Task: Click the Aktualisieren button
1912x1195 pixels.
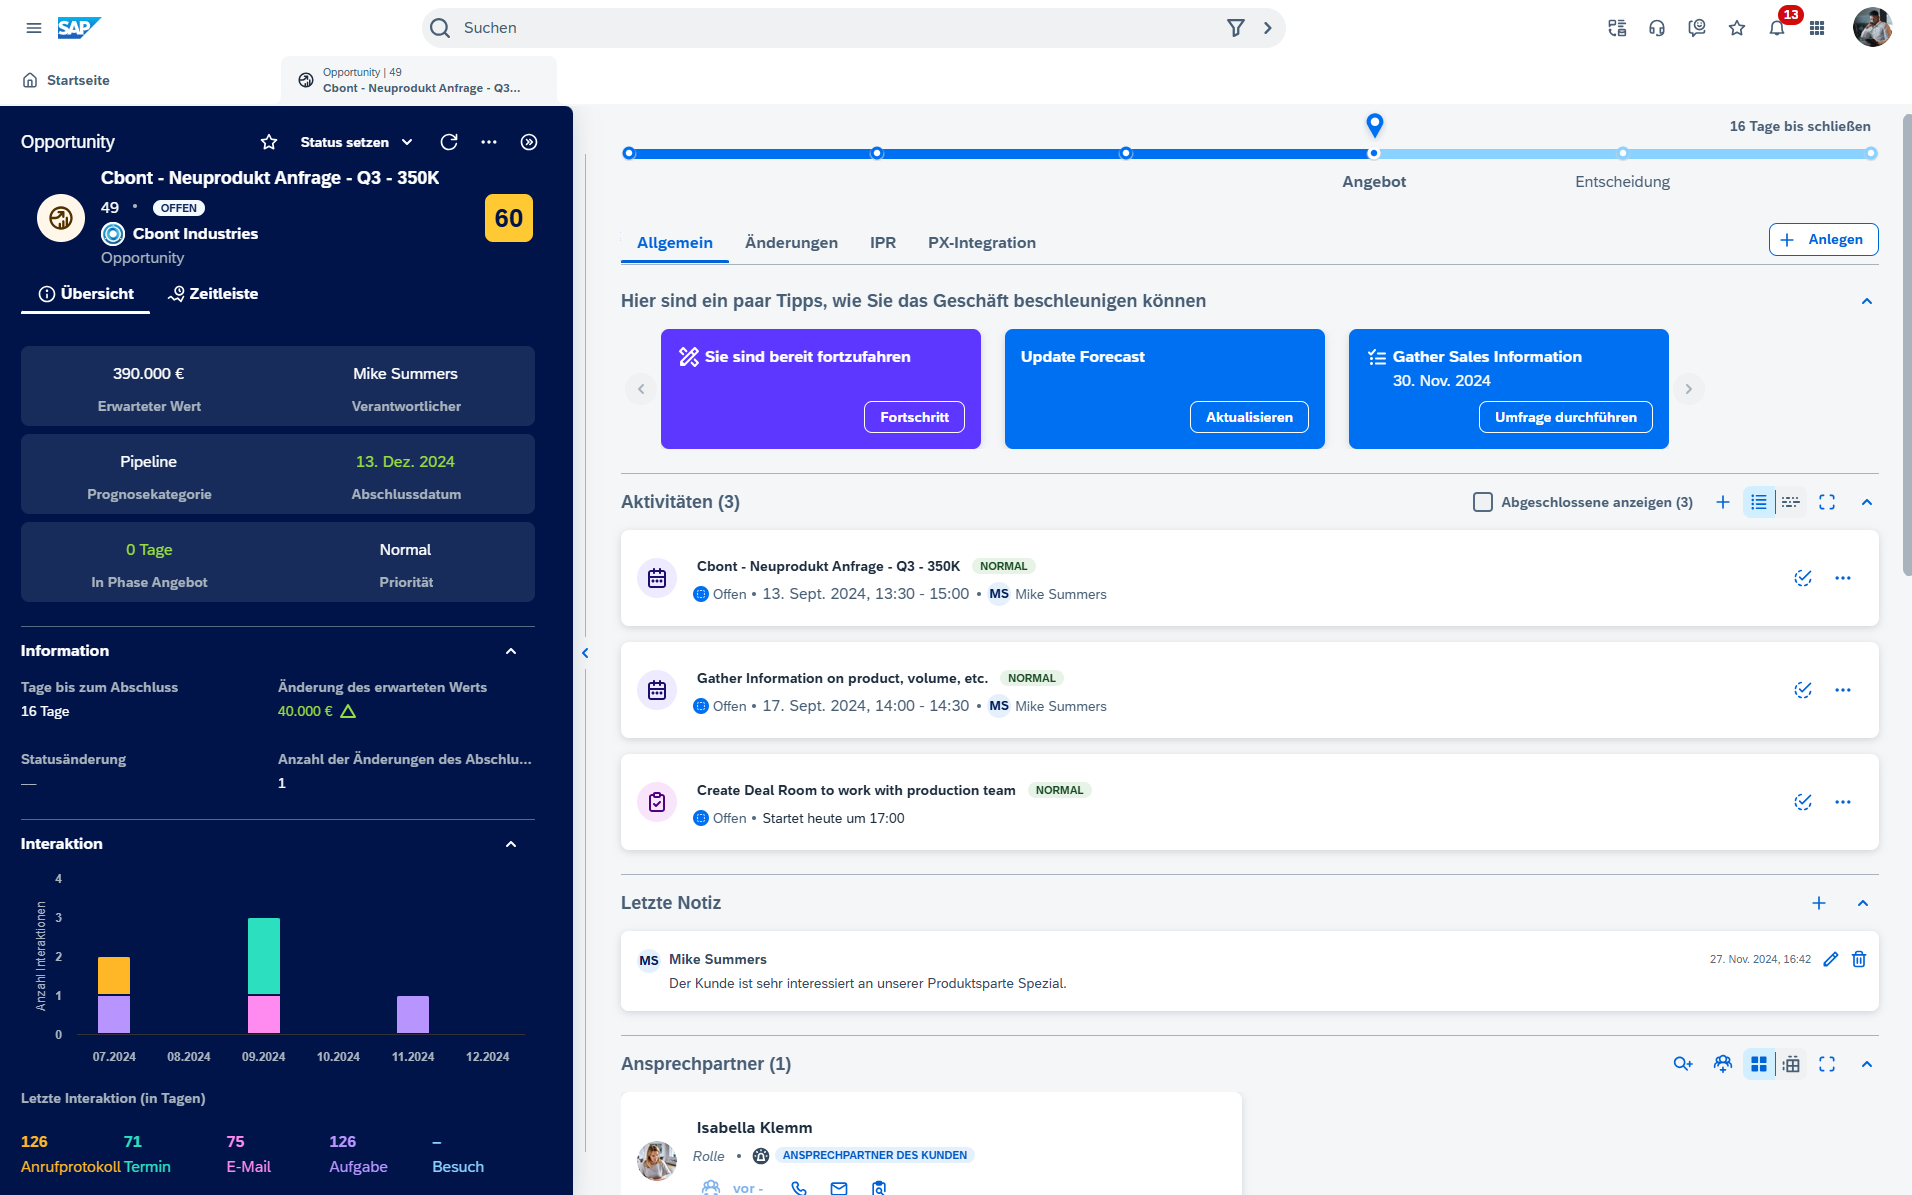Action: (1249, 417)
